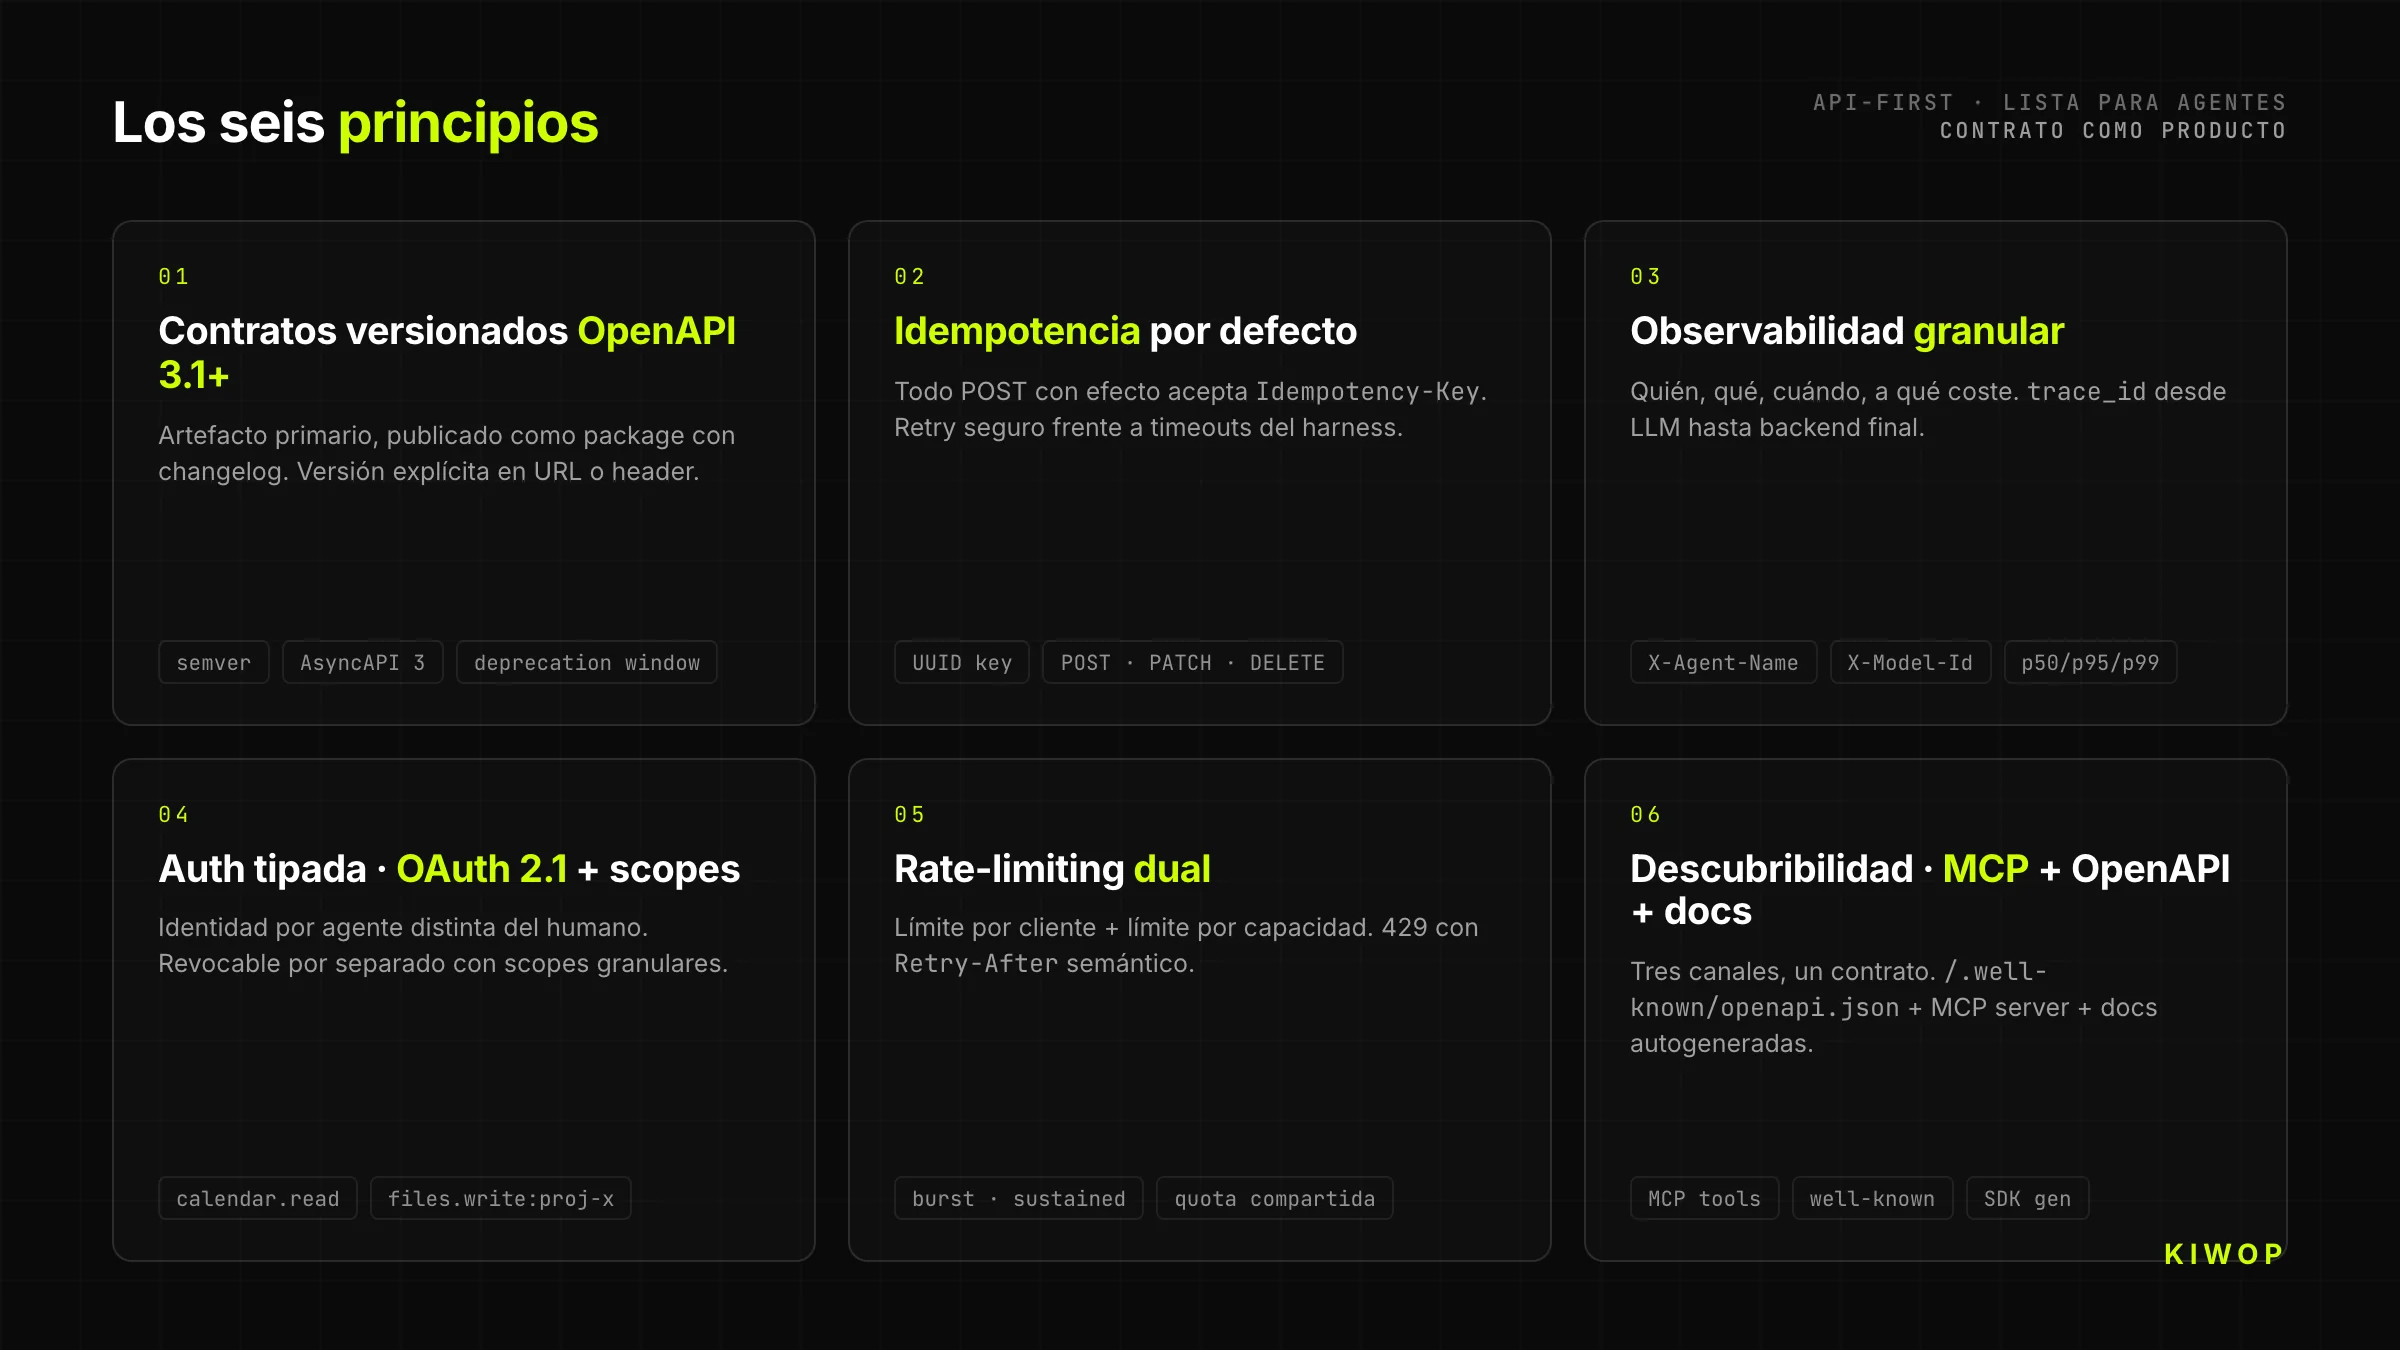Select the AsyncAPI 3 chip
This screenshot has height=1350, width=2400.
click(x=362, y=662)
